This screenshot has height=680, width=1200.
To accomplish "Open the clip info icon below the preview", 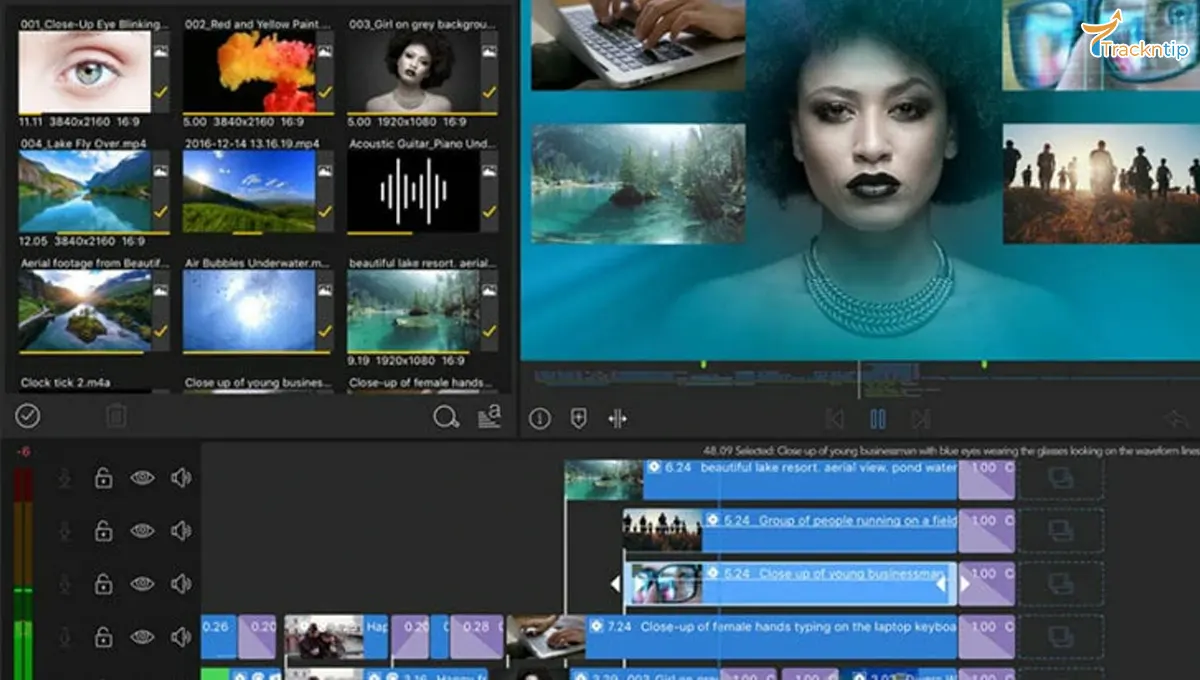I will (540, 420).
